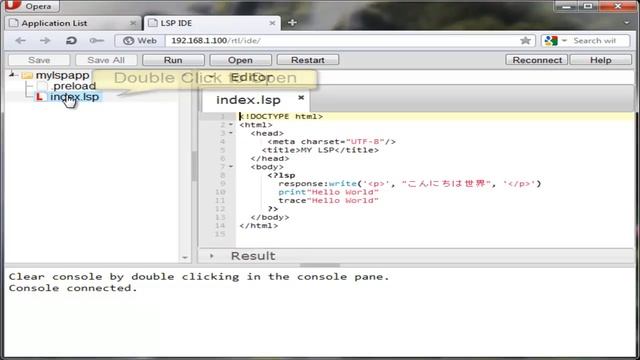
Task: Close the Application List browser tab
Action: [133, 23]
